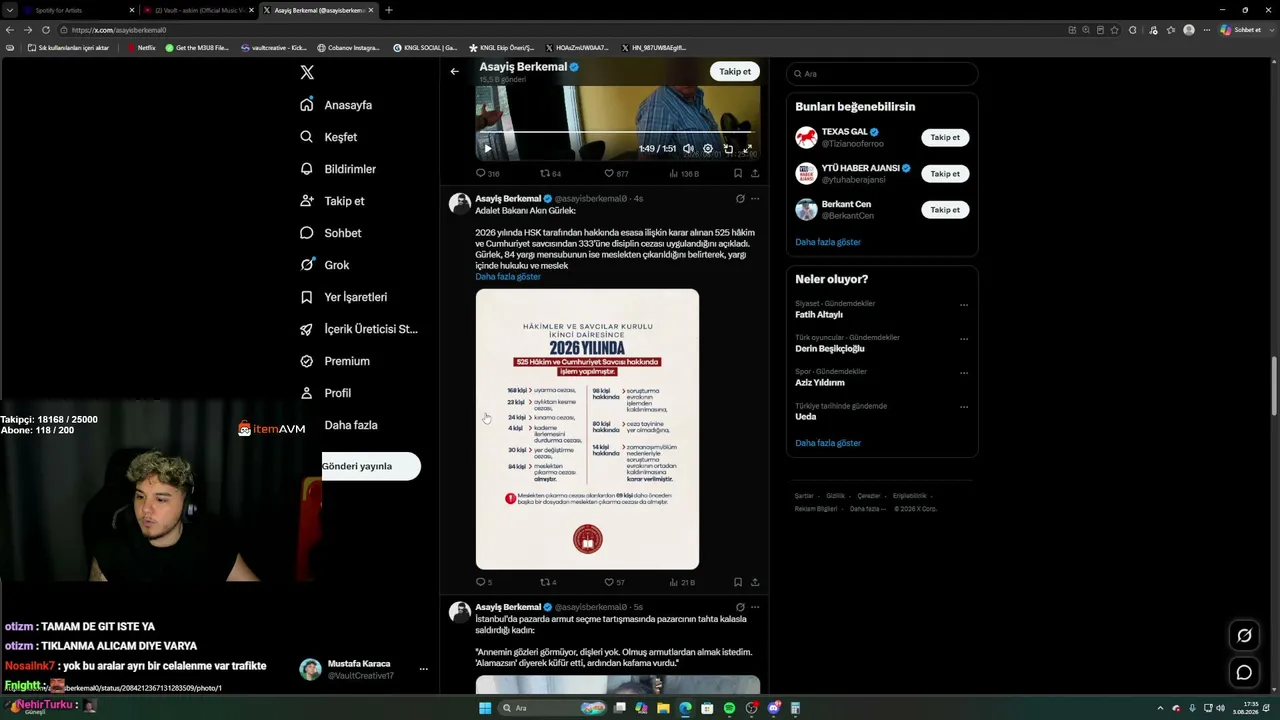Reply to the post with 5 comments

[484, 582]
